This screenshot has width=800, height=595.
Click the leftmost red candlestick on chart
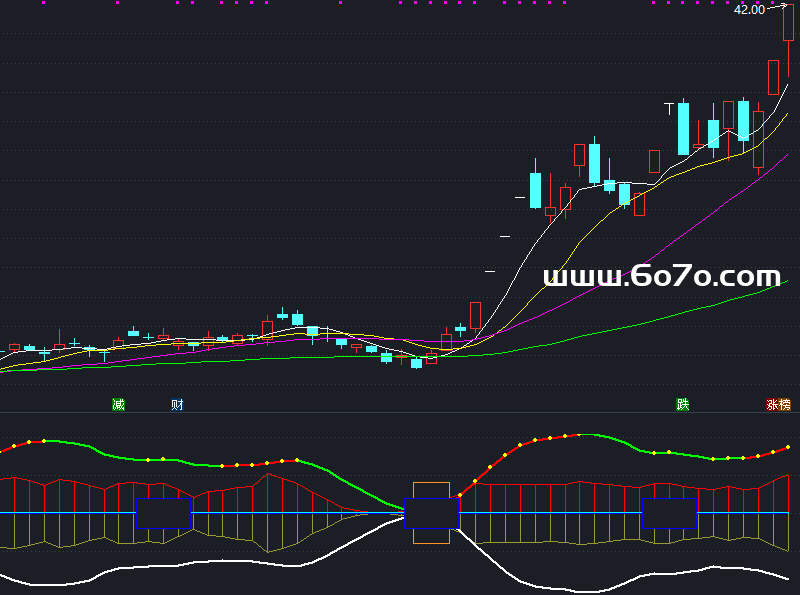point(14,347)
